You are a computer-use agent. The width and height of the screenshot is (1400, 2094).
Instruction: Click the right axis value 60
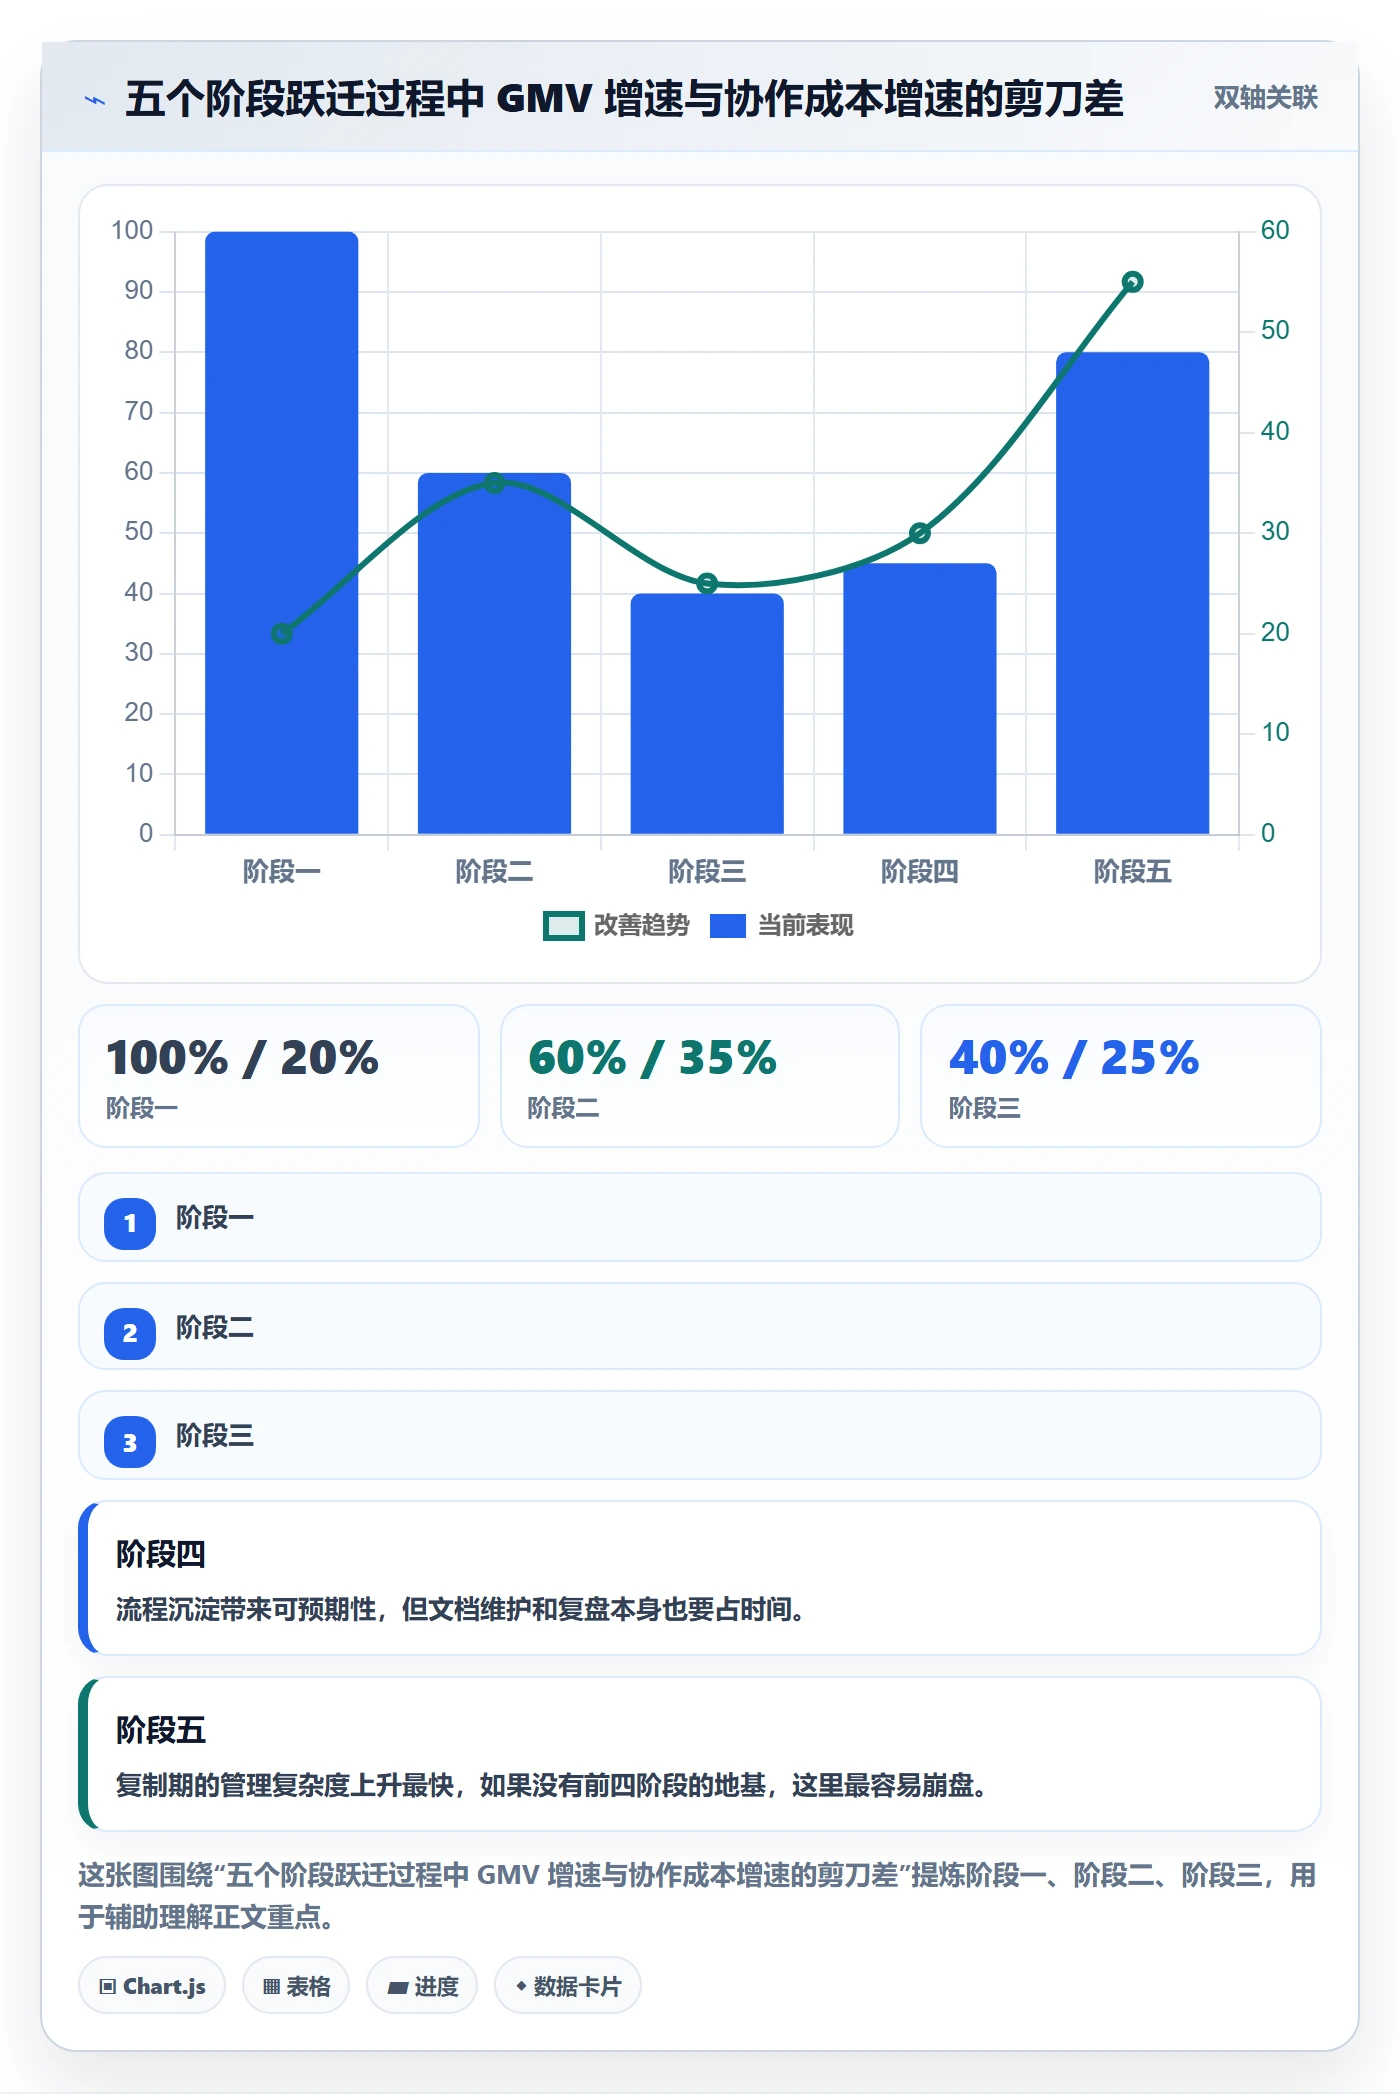tap(1275, 231)
